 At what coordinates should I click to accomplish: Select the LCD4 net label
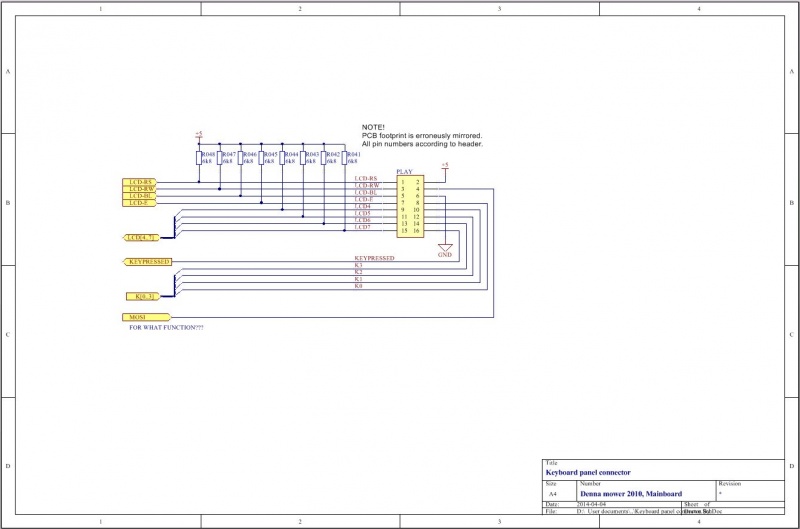point(362,206)
